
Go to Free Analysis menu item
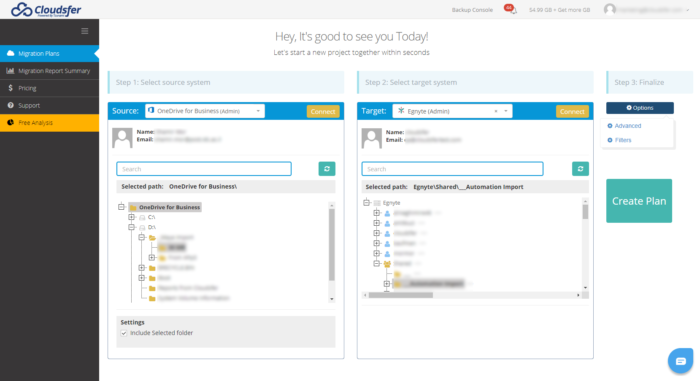(50, 122)
